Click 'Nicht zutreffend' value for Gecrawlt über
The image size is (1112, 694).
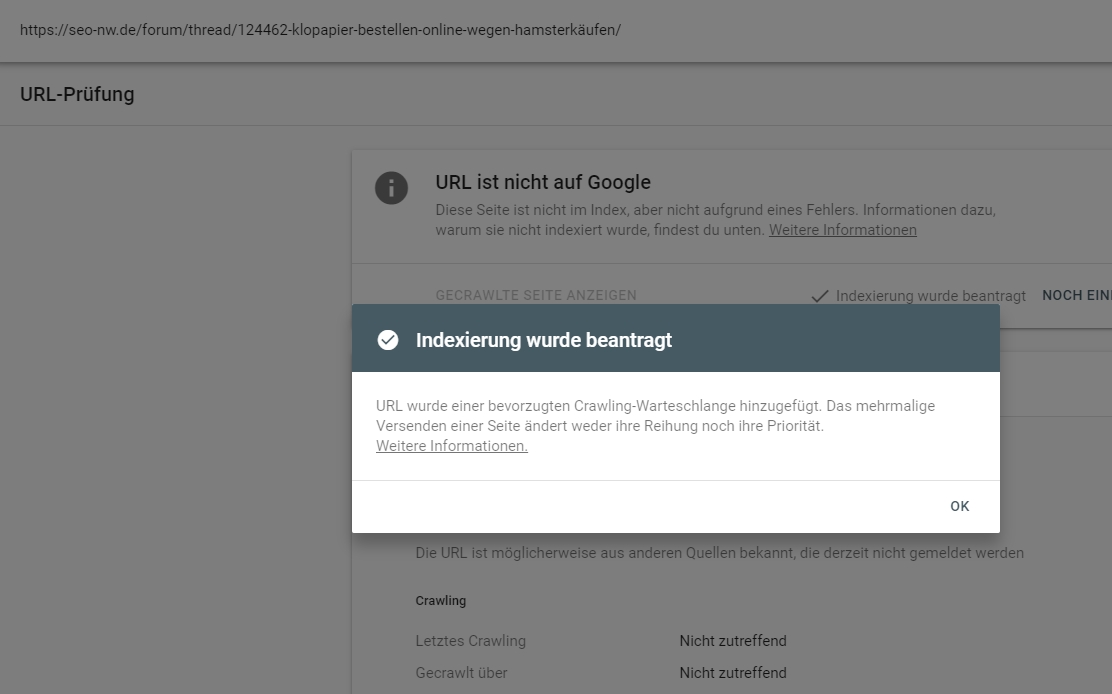732,673
